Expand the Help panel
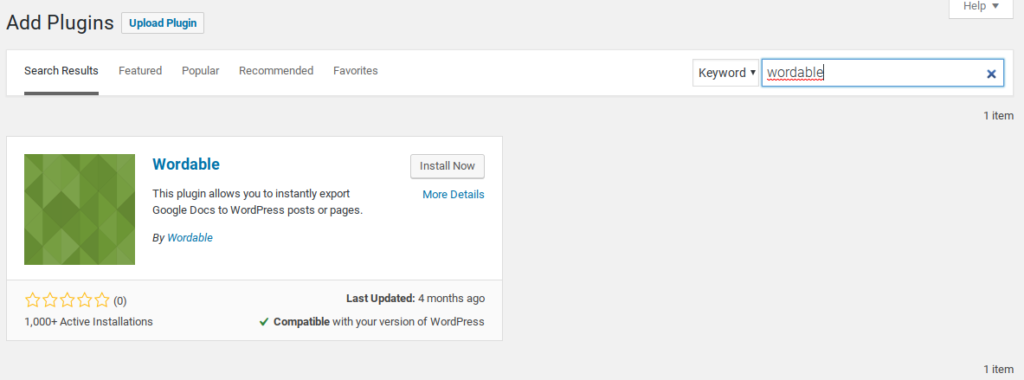The width and height of the screenshot is (1024, 380). coord(981,8)
